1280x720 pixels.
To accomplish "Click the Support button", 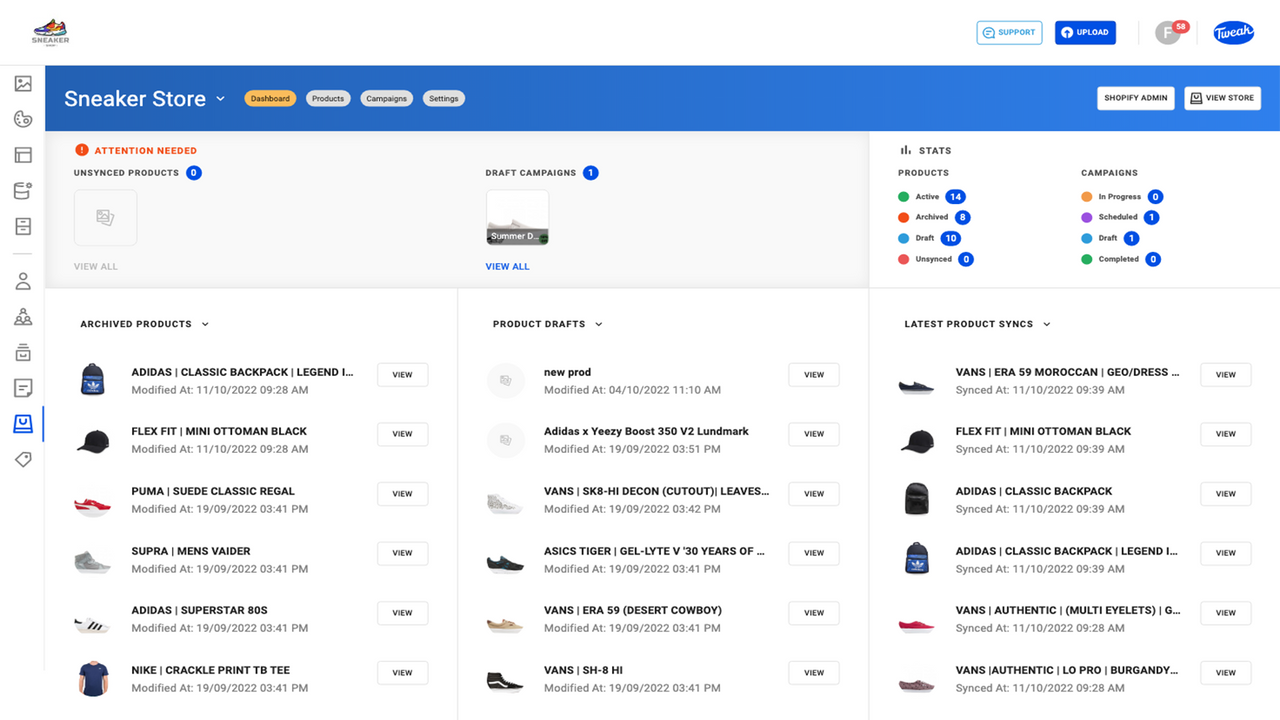I will pyautogui.click(x=1009, y=32).
